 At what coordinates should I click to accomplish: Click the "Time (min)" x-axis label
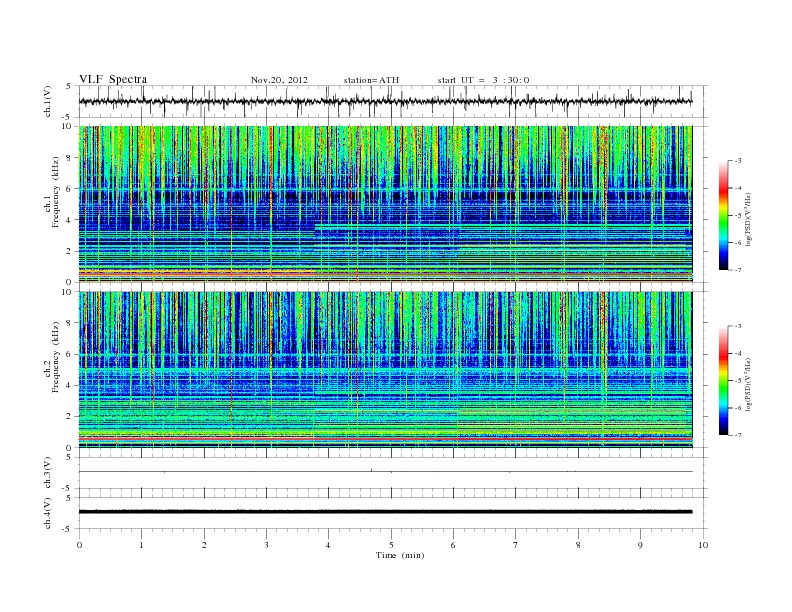400,555
